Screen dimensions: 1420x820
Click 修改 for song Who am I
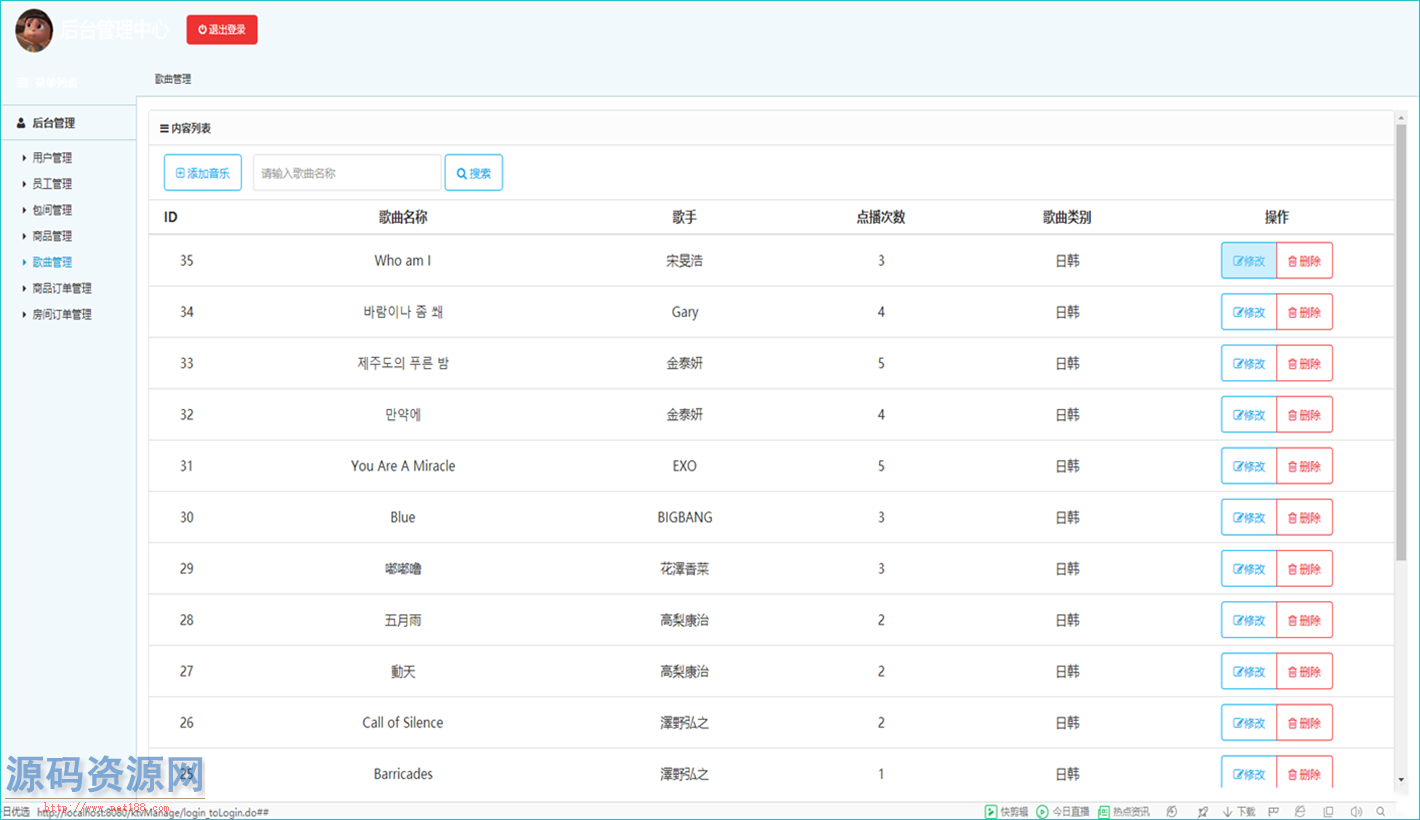[1249, 261]
